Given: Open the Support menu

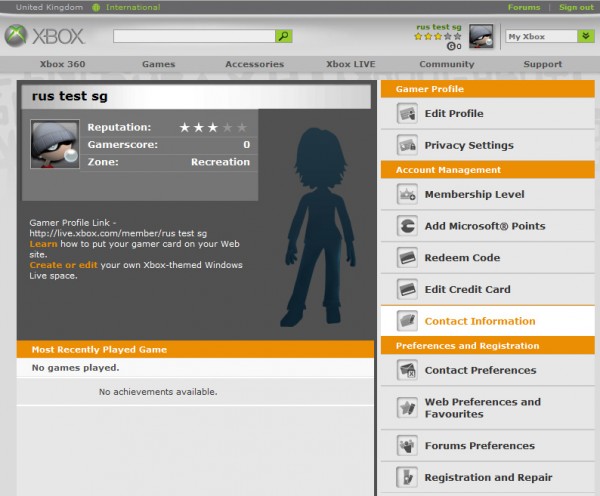Looking at the screenshot, I should click(x=543, y=64).
